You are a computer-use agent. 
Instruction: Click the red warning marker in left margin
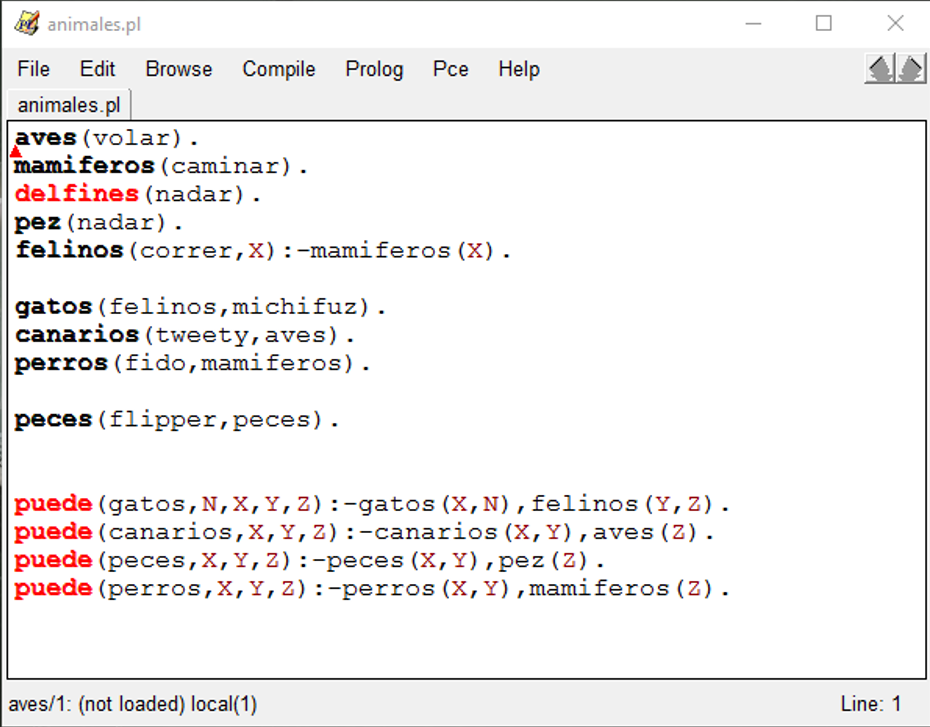coord(14,150)
